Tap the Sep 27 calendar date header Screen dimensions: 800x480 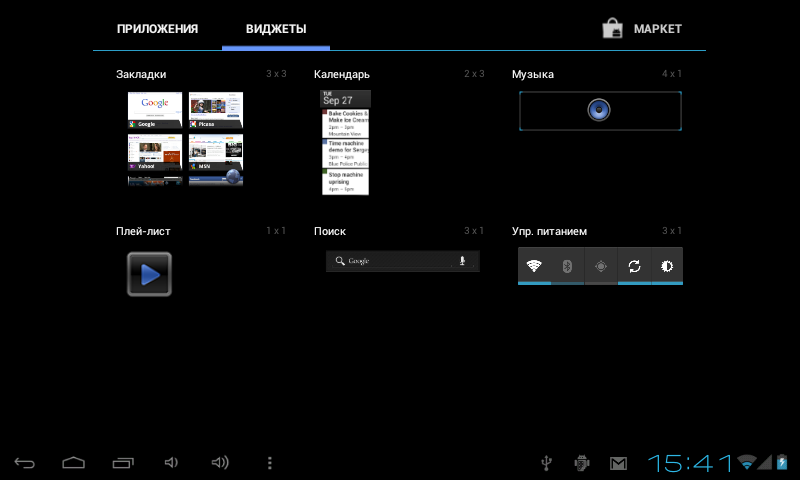point(345,99)
